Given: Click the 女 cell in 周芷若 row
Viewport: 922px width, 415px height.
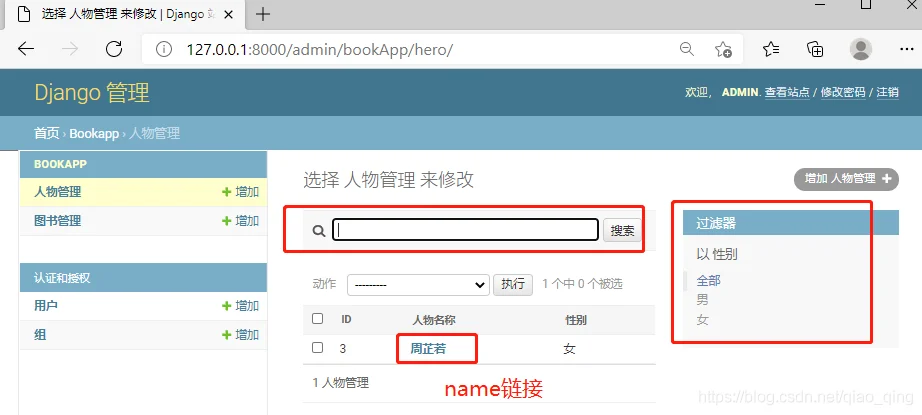Looking at the screenshot, I should tap(569, 349).
